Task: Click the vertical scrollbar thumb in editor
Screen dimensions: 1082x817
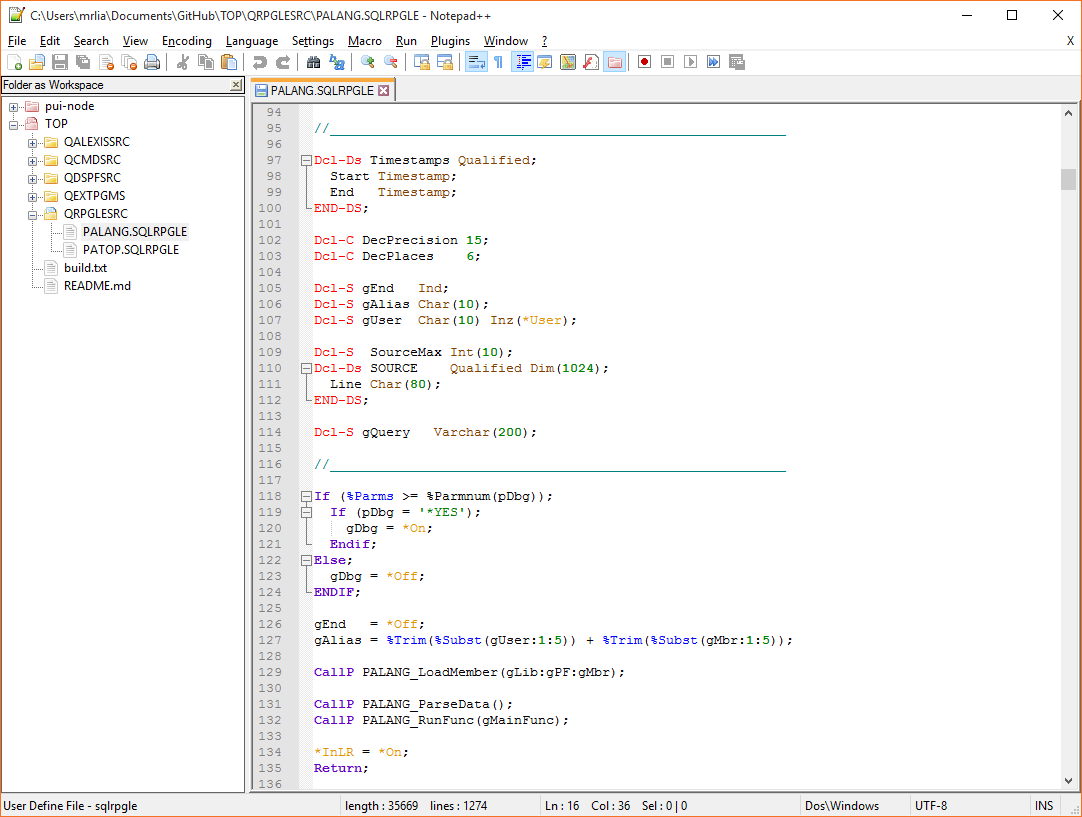Action: click(x=1068, y=179)
